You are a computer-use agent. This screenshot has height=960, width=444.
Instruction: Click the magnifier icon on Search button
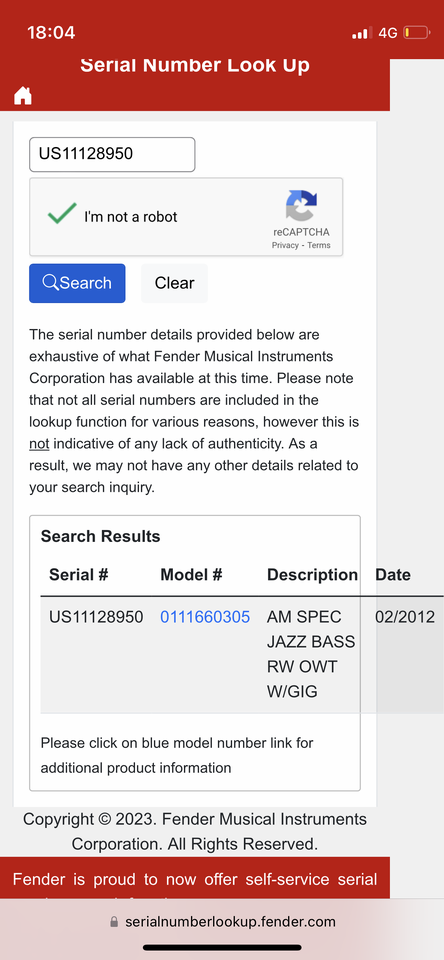coord(50,282)
